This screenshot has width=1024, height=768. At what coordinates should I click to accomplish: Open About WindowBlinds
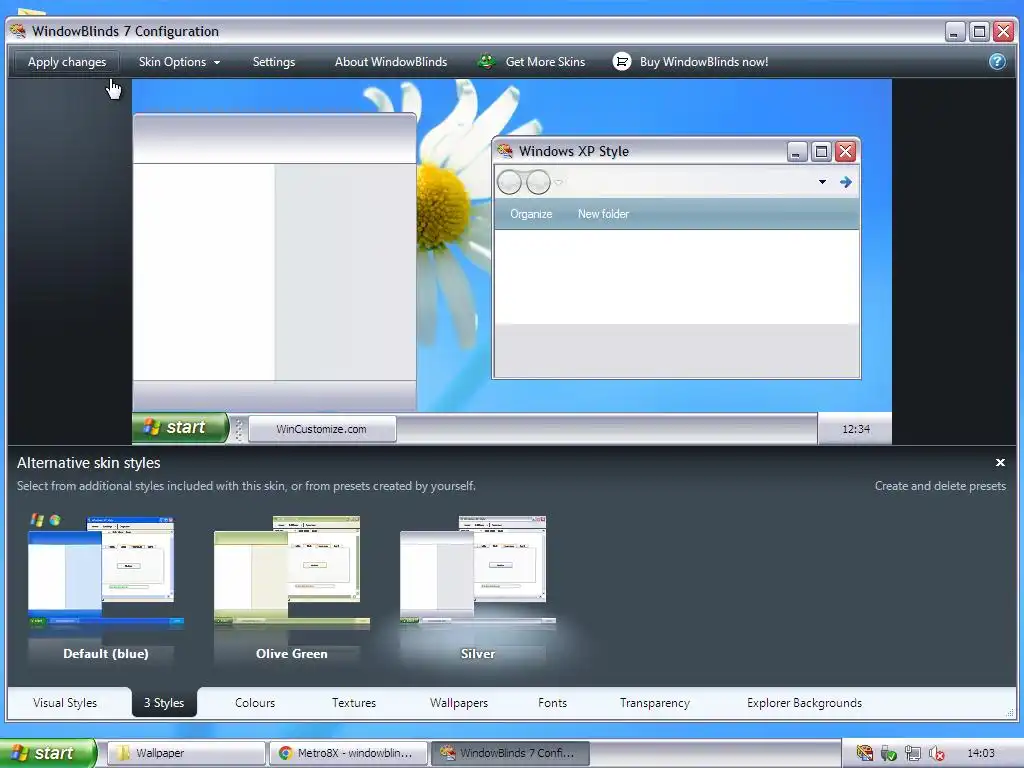click(391, 62)
